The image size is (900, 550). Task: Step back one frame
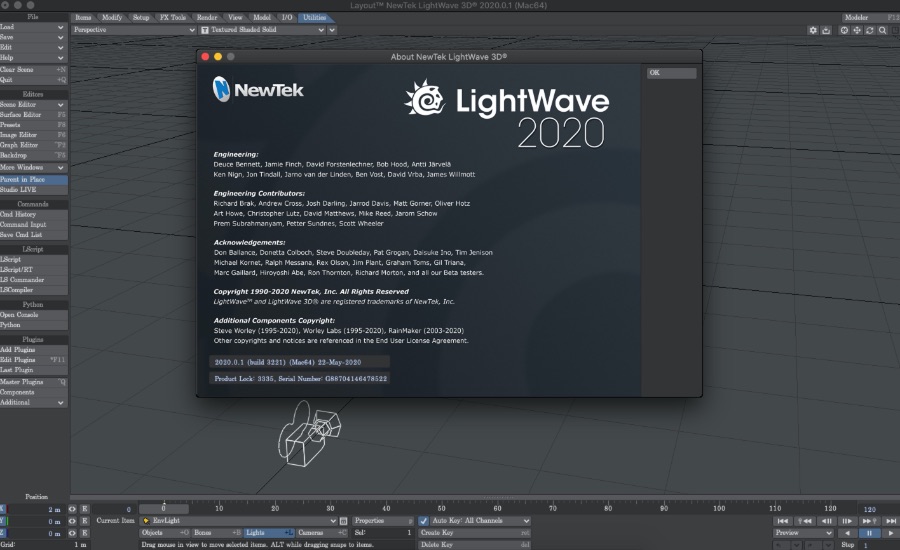(827, 521)
